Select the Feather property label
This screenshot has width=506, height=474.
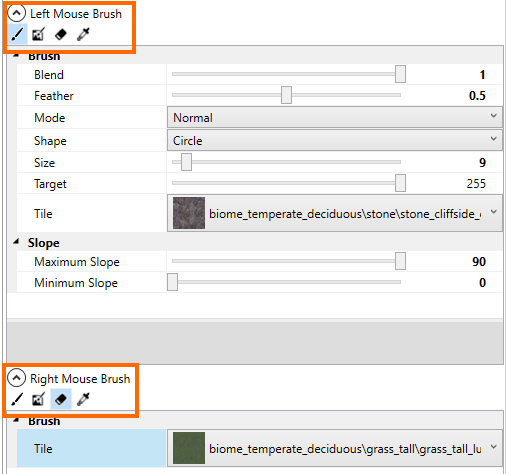[x=54, y=96]
